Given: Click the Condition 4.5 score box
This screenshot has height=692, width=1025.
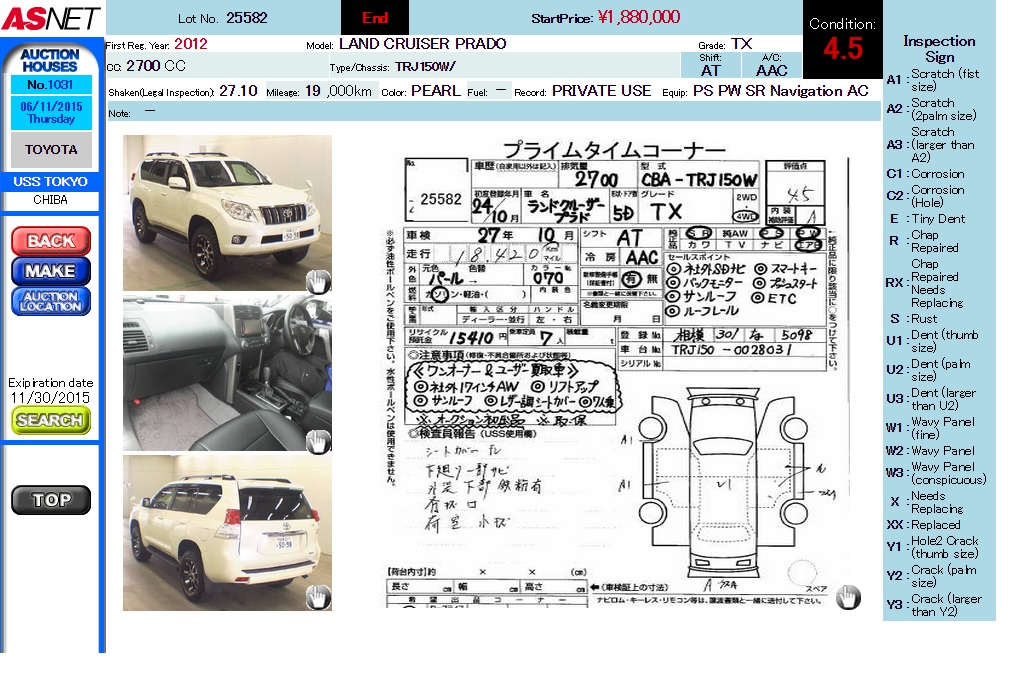Looking at the screenshot, I should pyautogui.click(x=842, y=39).
